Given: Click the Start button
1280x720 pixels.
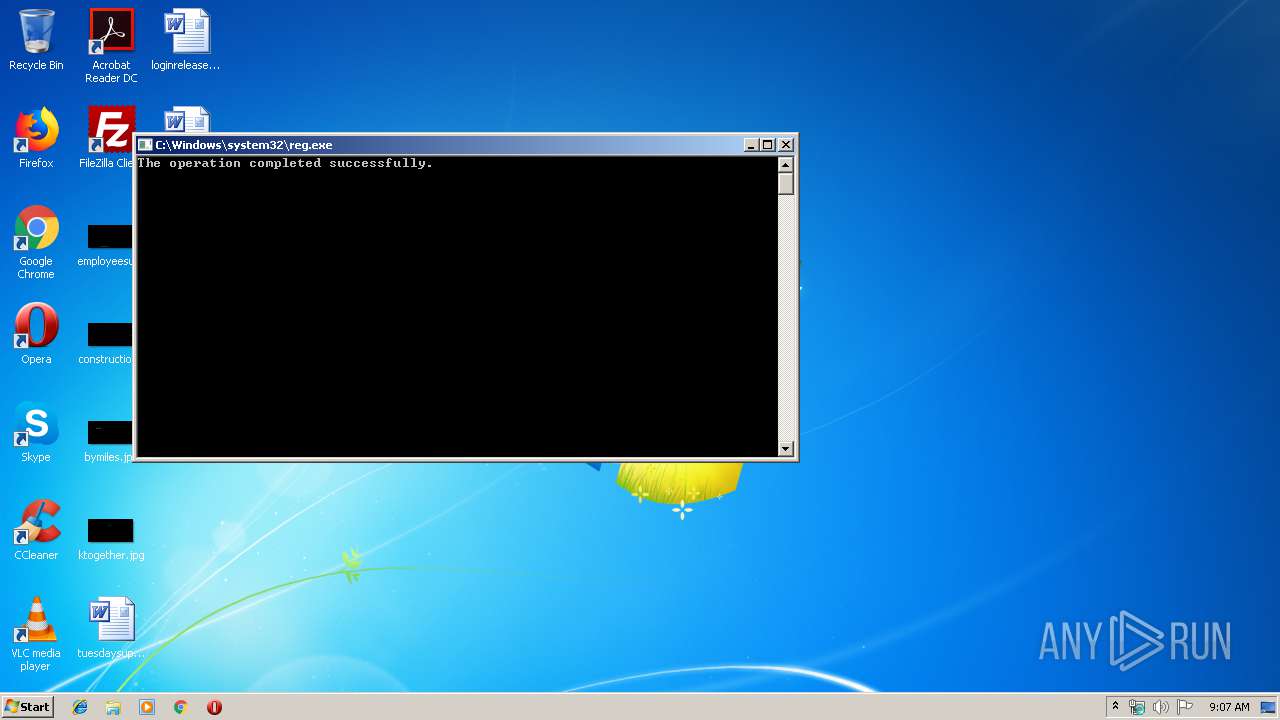Looking at the screenshot, I should [x=27, y=706].
